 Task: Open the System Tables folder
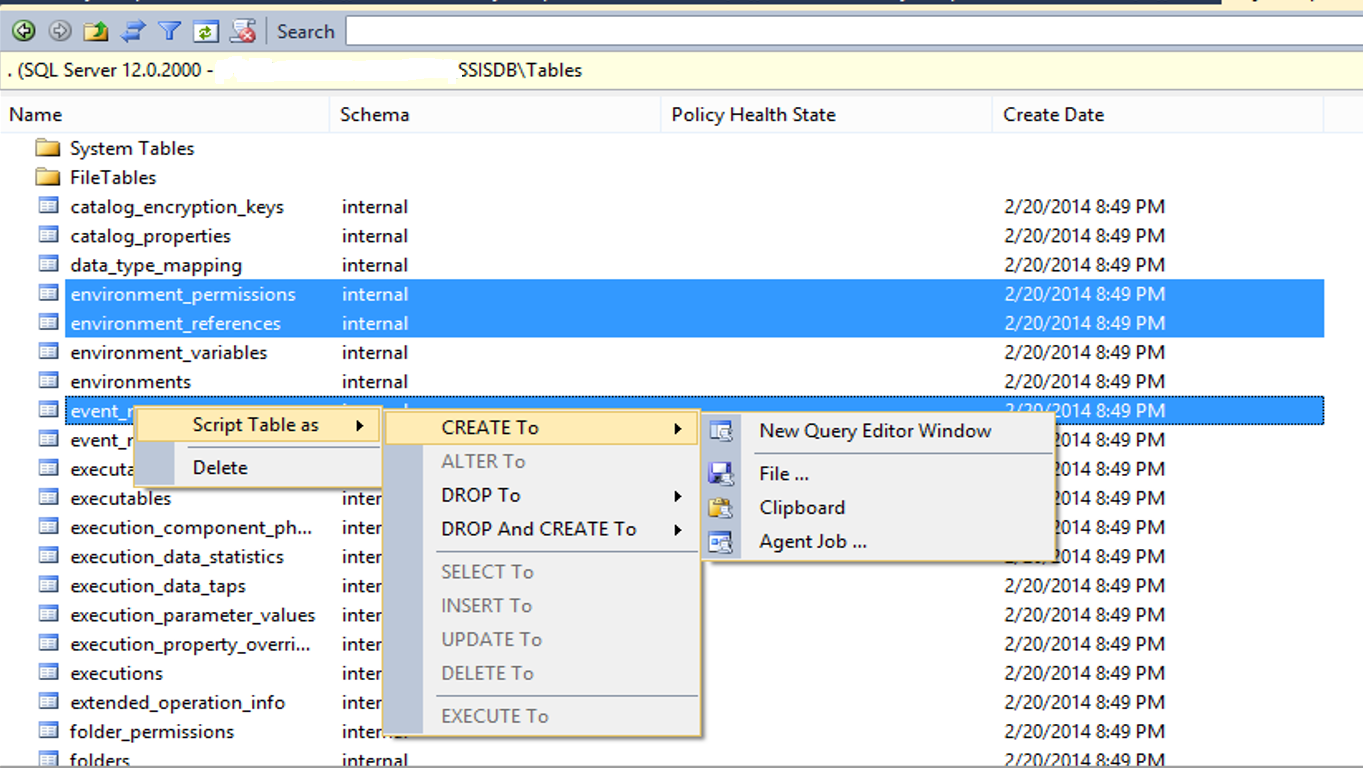(131, 148)
